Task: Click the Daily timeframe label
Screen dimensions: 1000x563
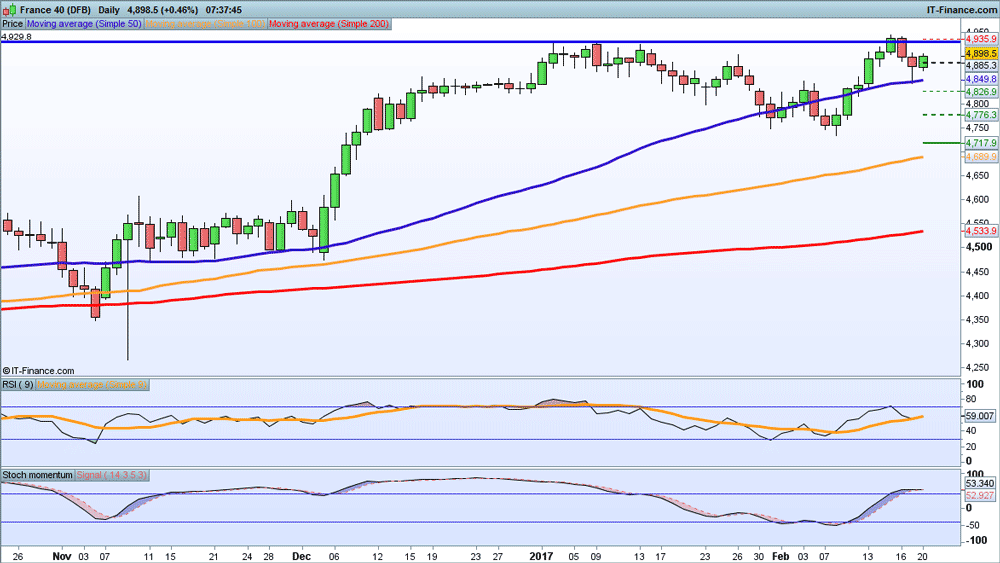Action: click(x=109, y=10)
